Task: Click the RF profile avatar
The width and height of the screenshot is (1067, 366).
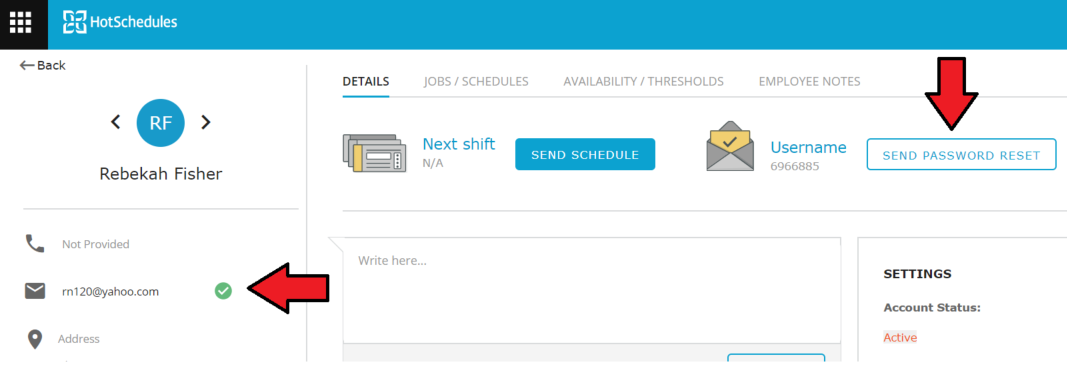Action: (161, 122)
